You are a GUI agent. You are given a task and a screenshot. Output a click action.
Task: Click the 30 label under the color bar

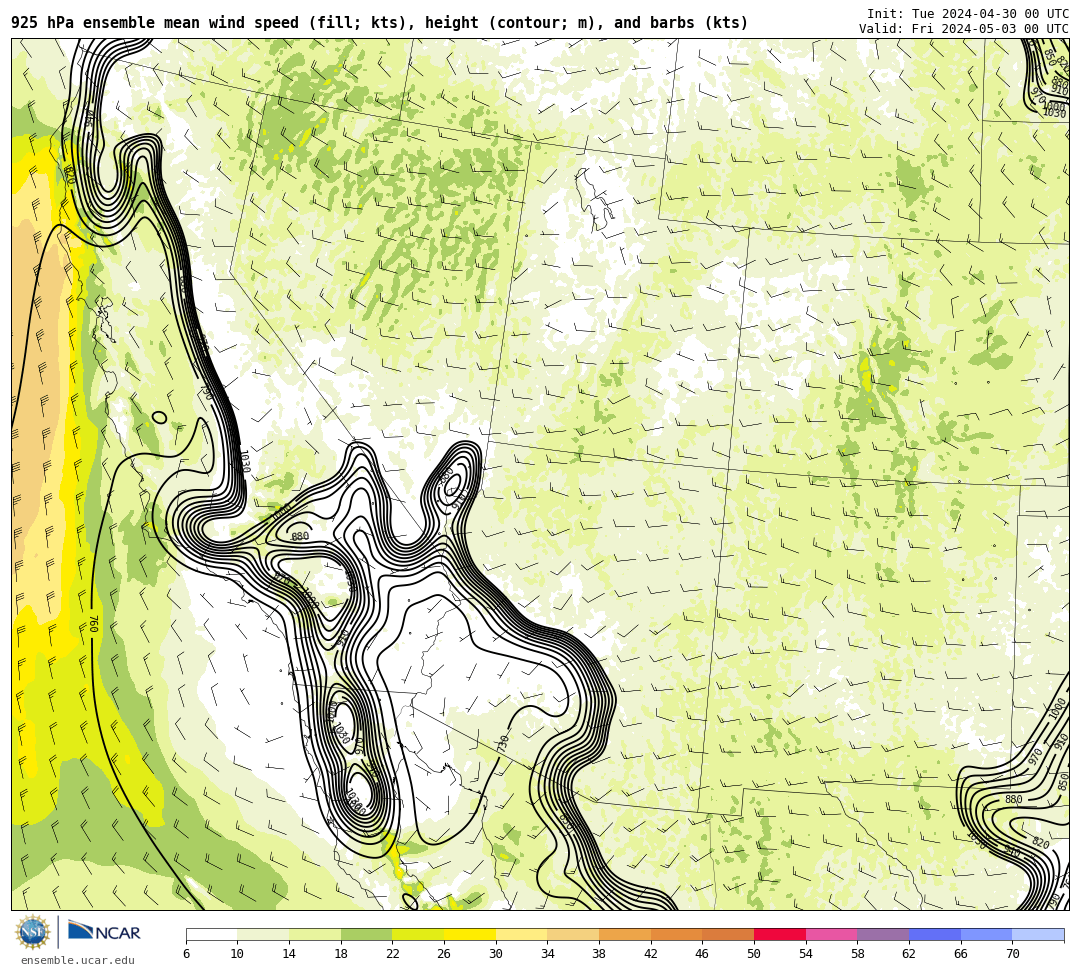coord(495,954)
